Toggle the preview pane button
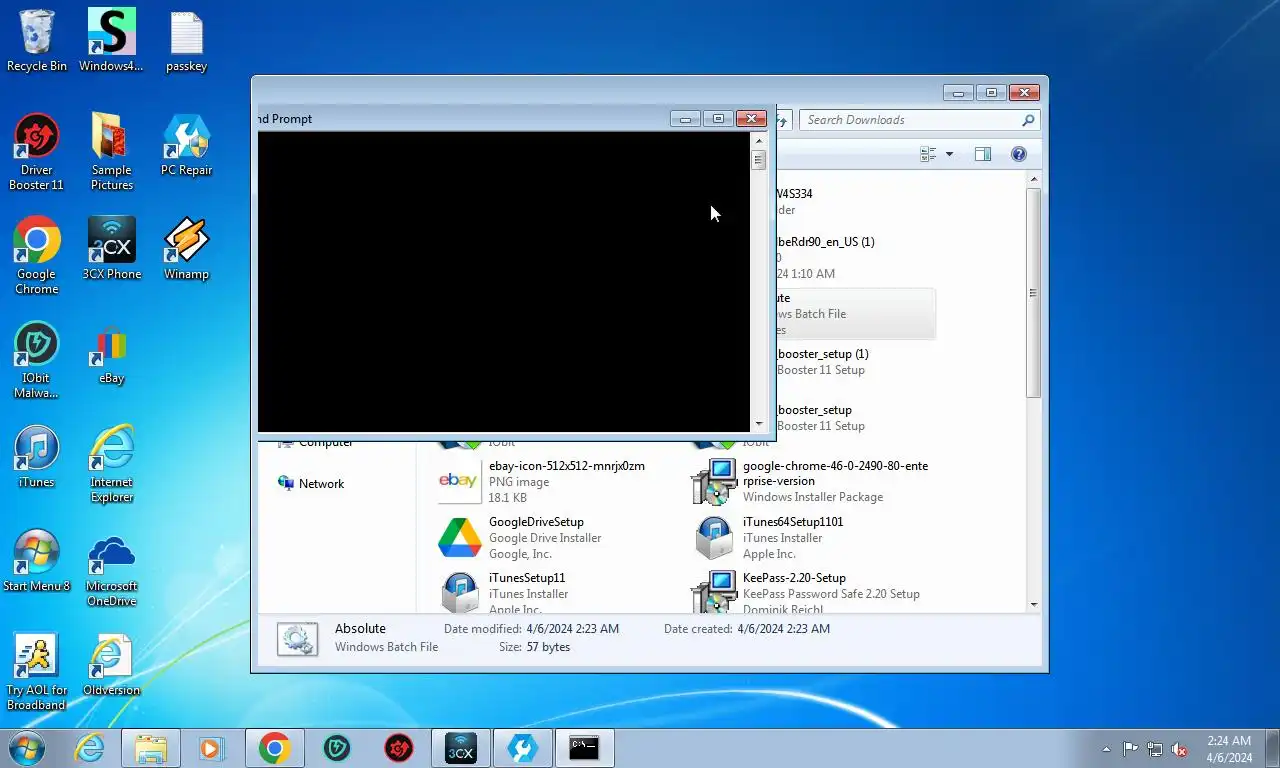1280x768 pixels. point(983,154)
